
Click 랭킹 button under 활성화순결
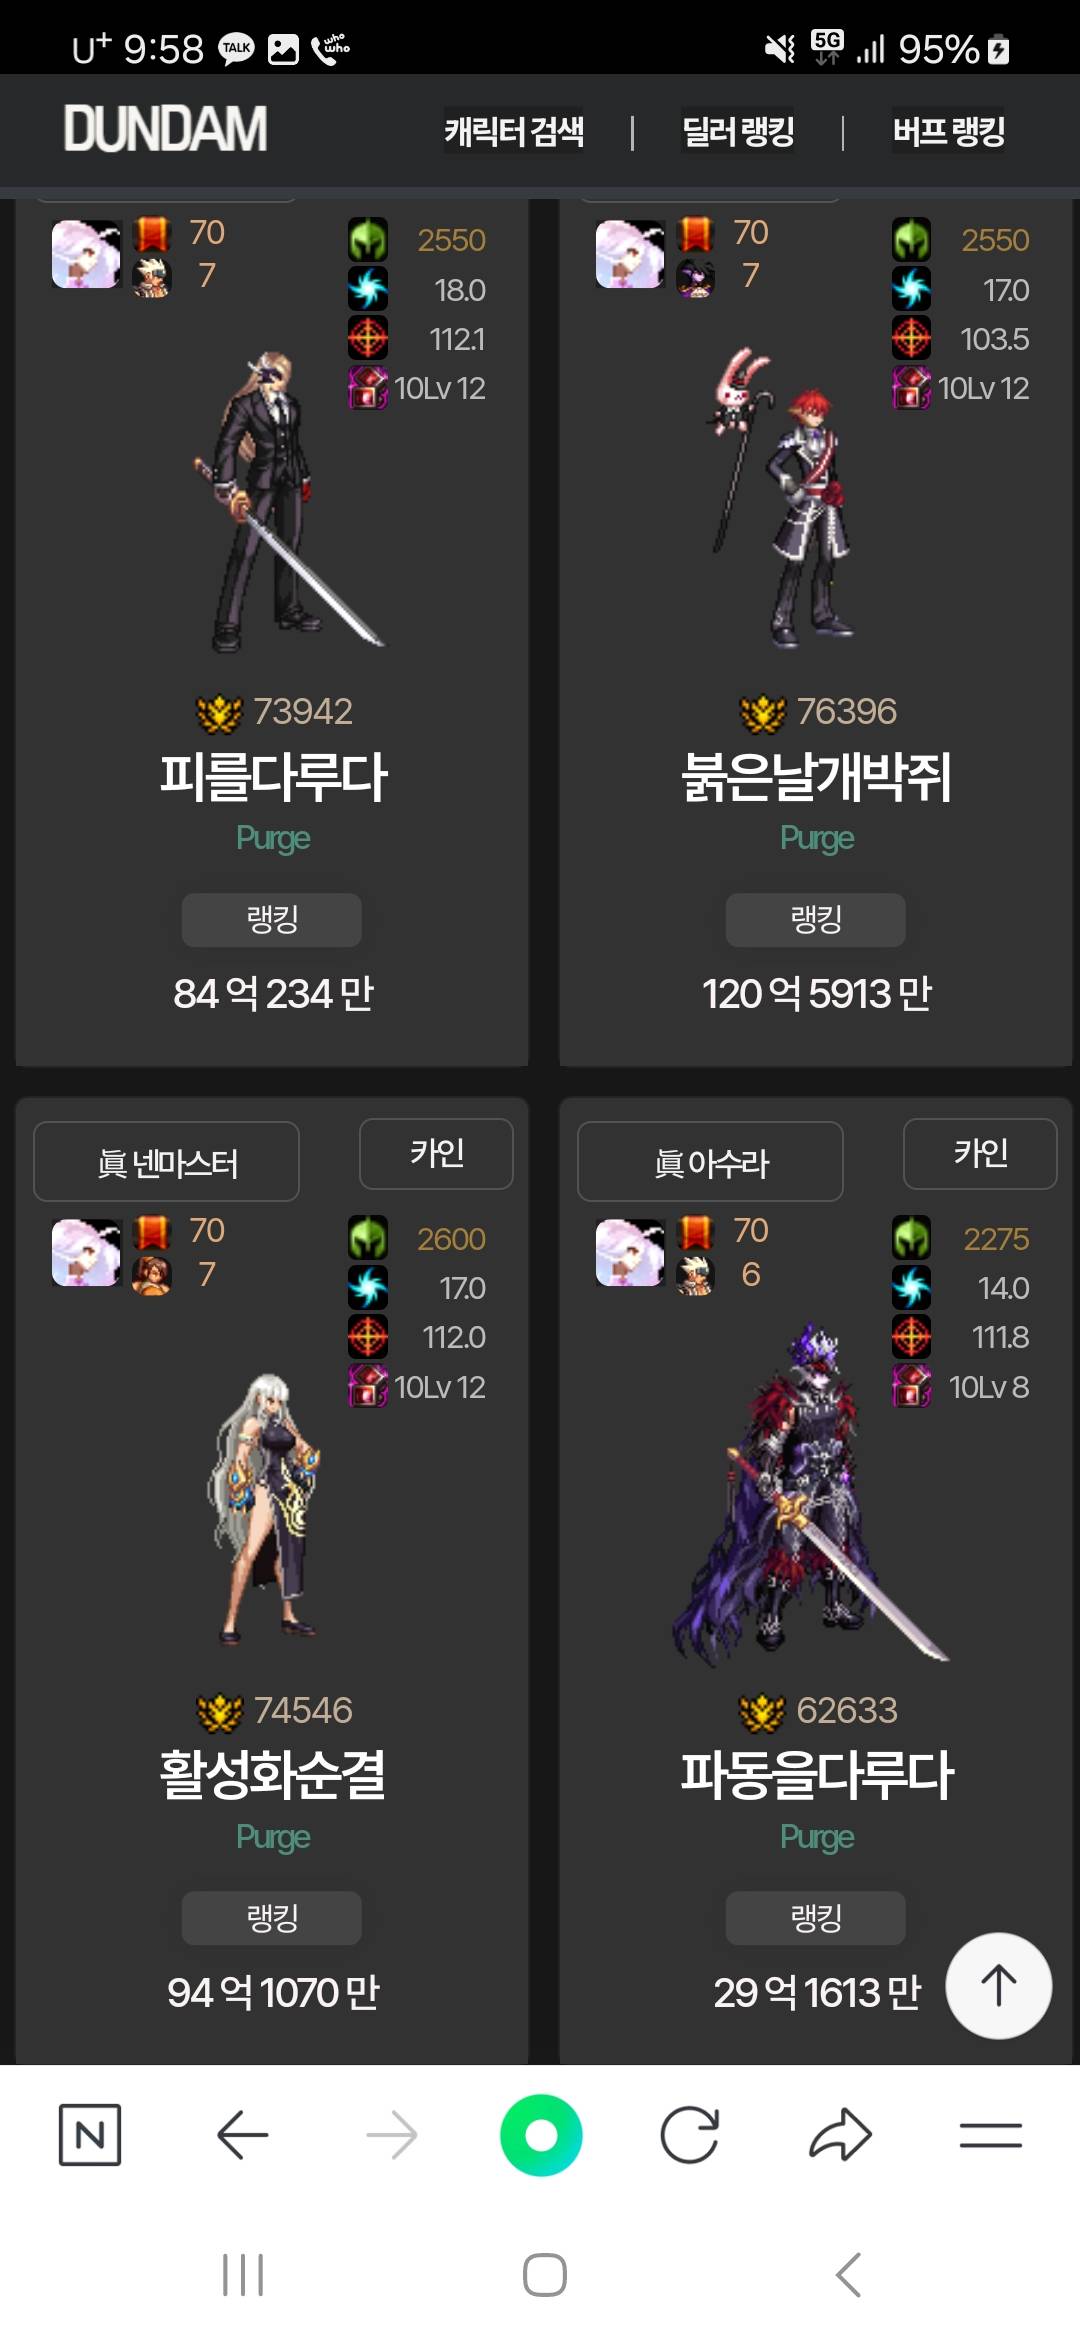(272, 1918)
